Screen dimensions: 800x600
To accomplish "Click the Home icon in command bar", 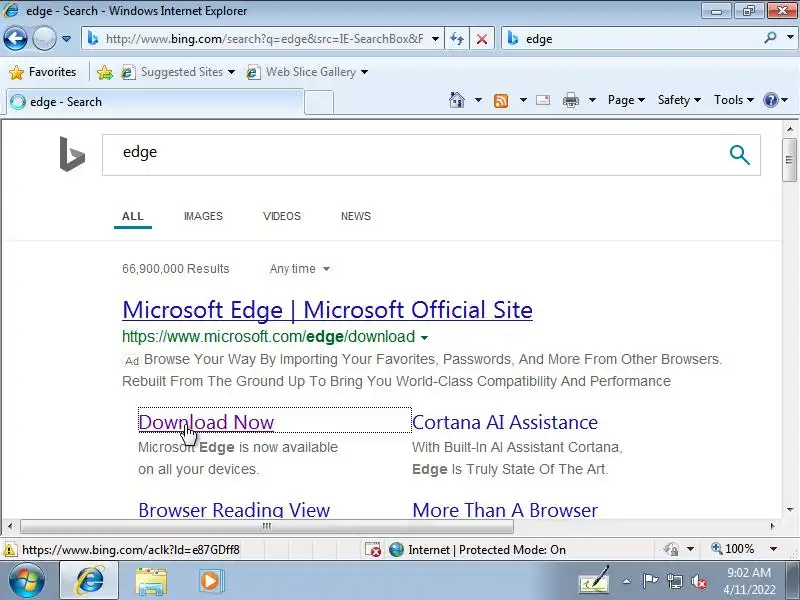I will coord(457,100).
